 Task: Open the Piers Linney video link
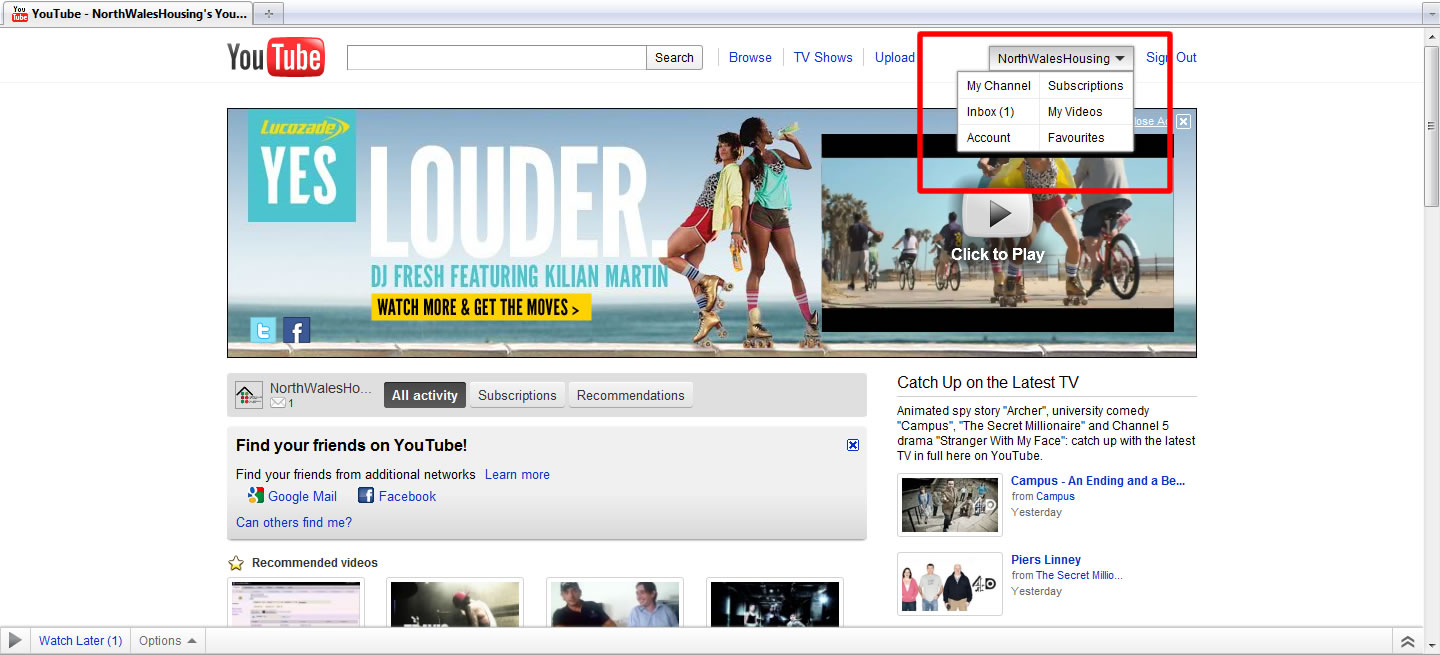(x=1046, y=560)
